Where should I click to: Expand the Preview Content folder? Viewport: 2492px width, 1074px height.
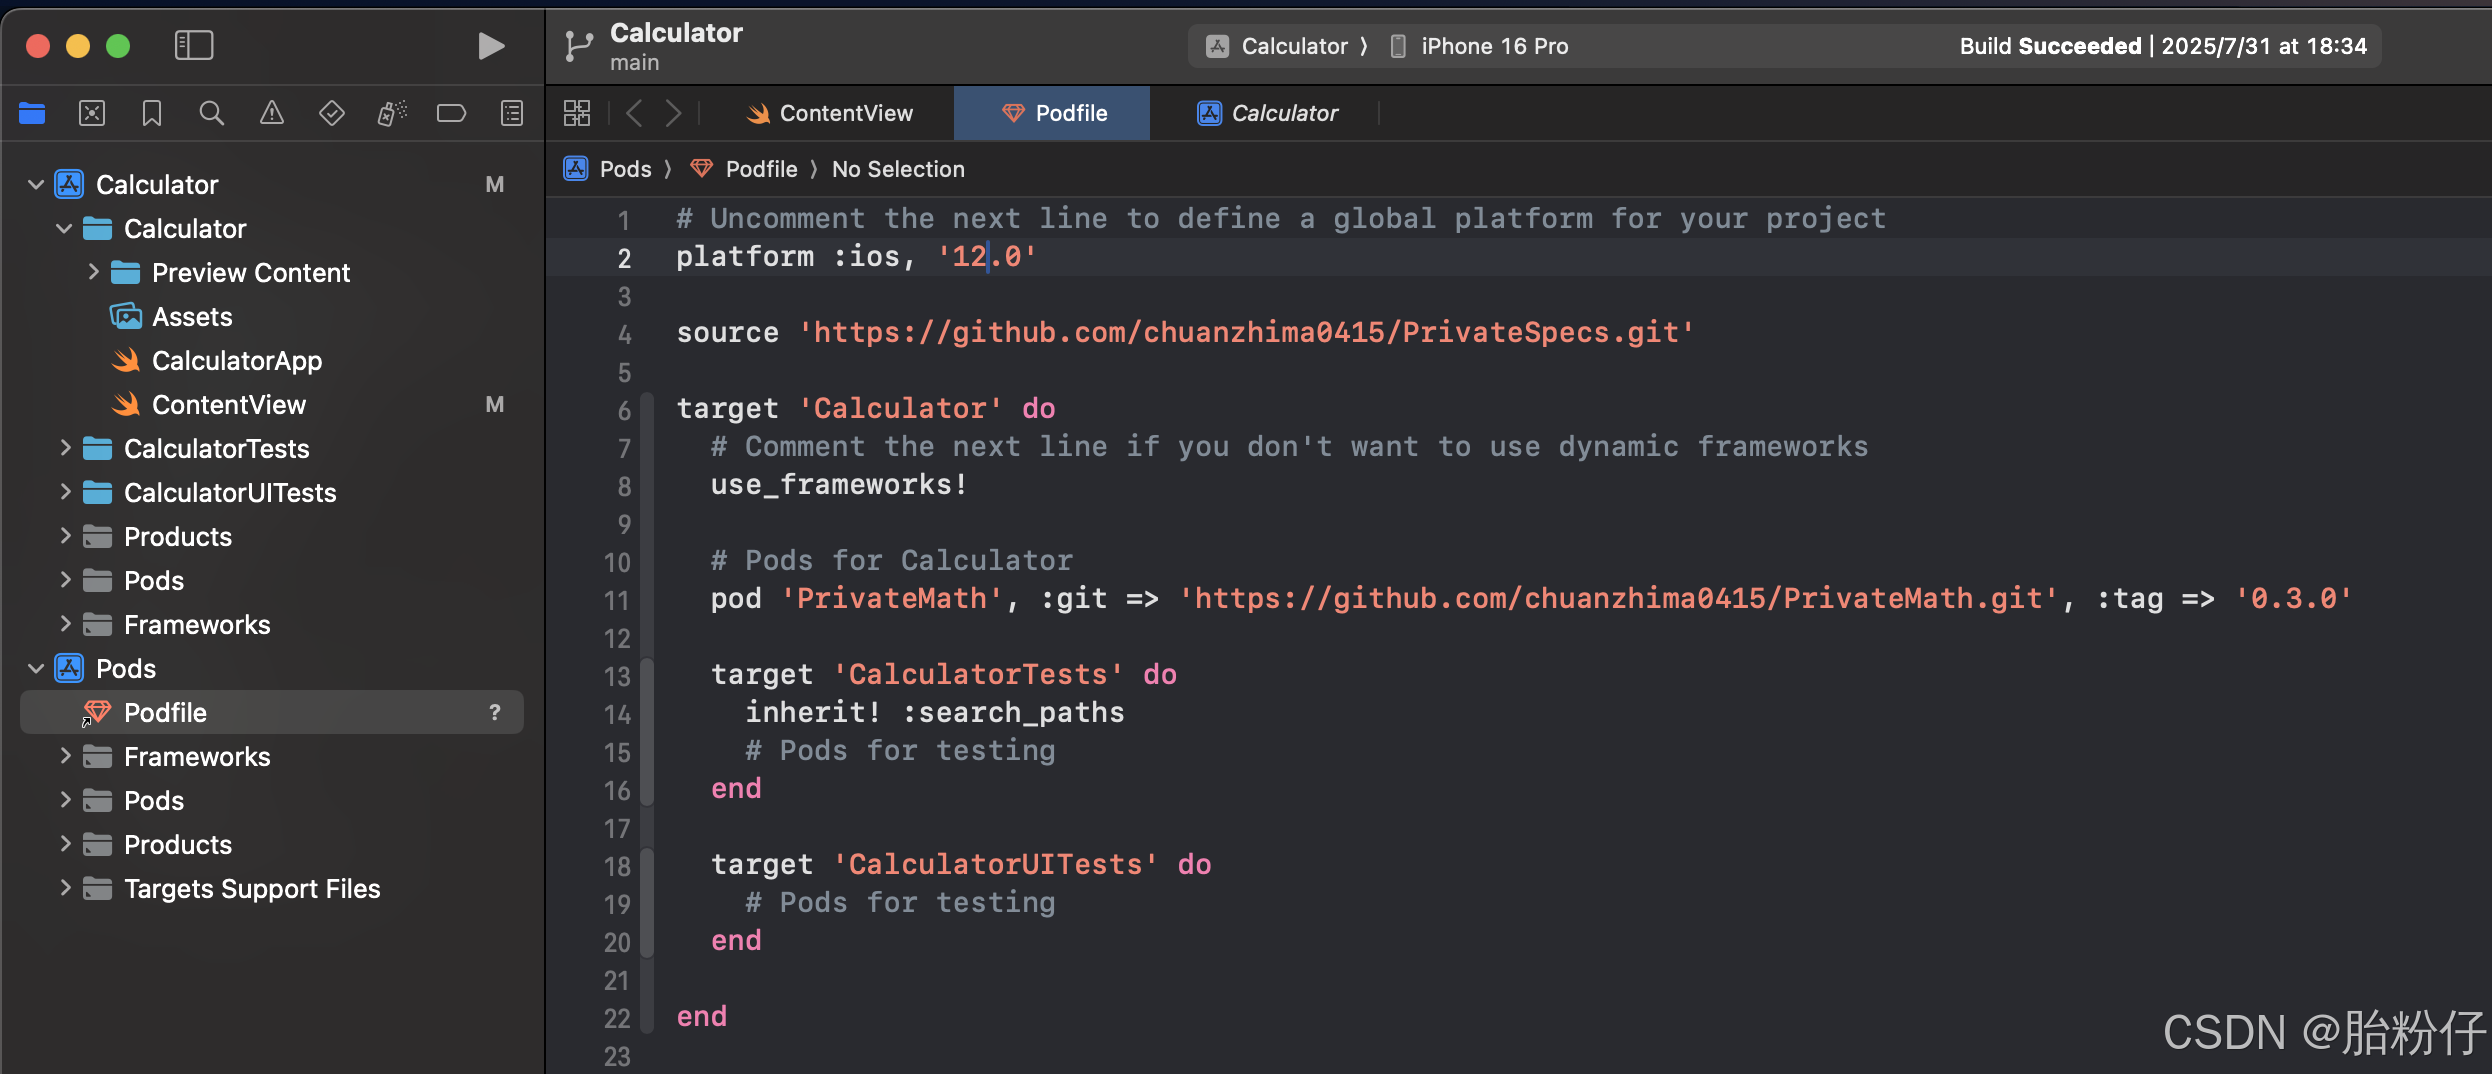click(x=93, y=272)
